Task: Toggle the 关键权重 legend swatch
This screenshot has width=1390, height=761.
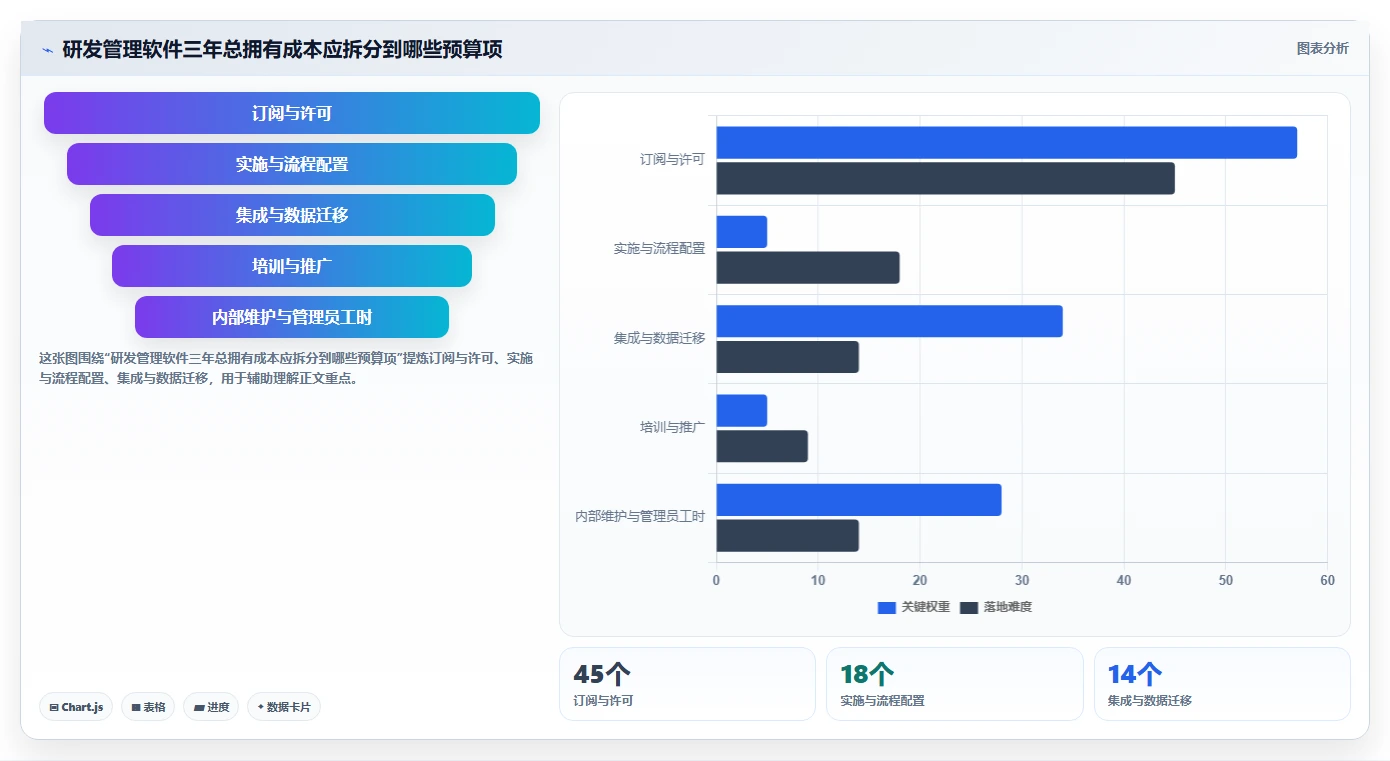Action: point(886,607)
